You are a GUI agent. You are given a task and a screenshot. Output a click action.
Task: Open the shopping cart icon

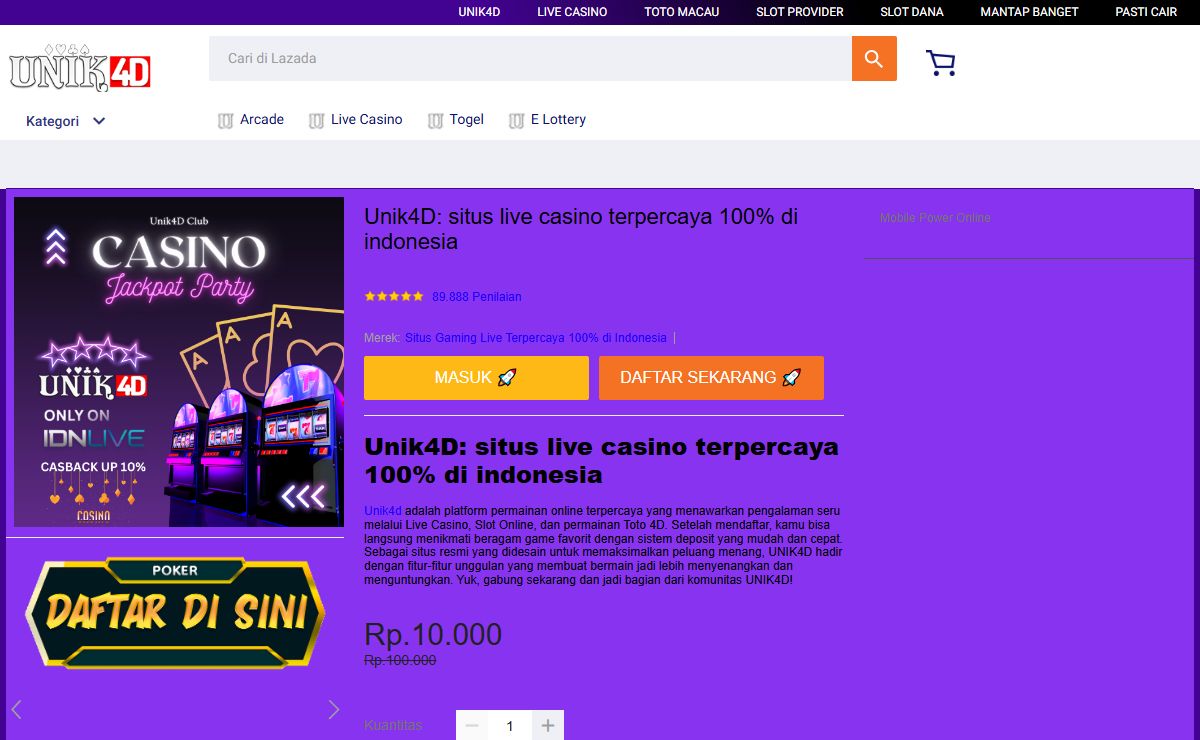(941, 63)
